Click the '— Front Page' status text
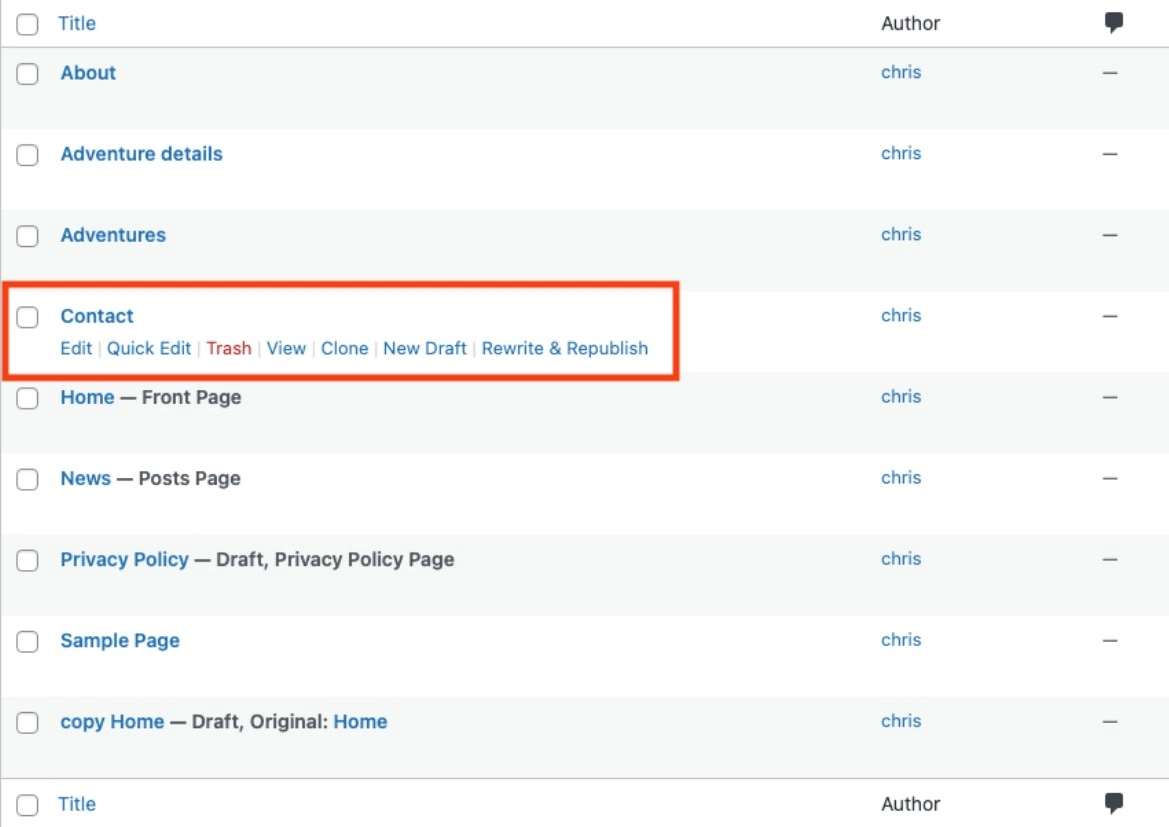 coord(180,397)
